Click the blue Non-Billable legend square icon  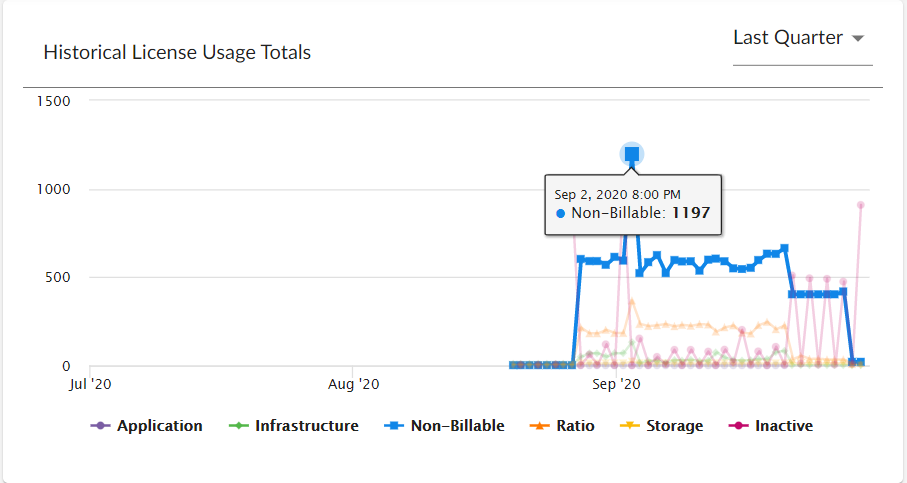[393, 426]
